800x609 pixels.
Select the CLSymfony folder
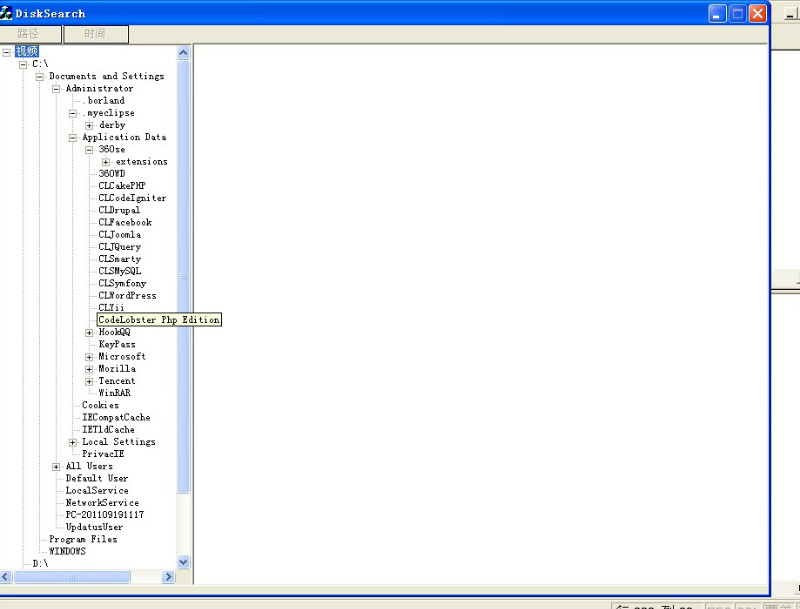(x=122, y=284)
